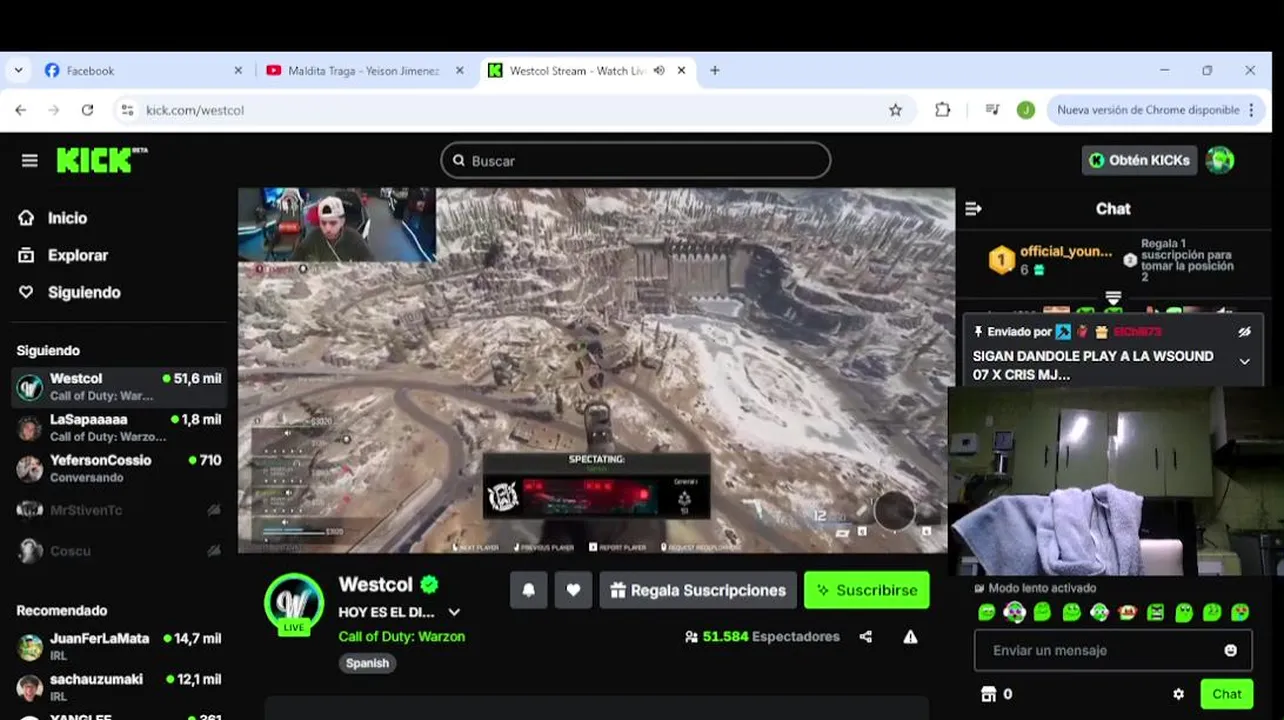The image size is (1284, 720).
Task: Insert the angry square-face green emote
Action: pyautogui.click(x=1155, y=612)
